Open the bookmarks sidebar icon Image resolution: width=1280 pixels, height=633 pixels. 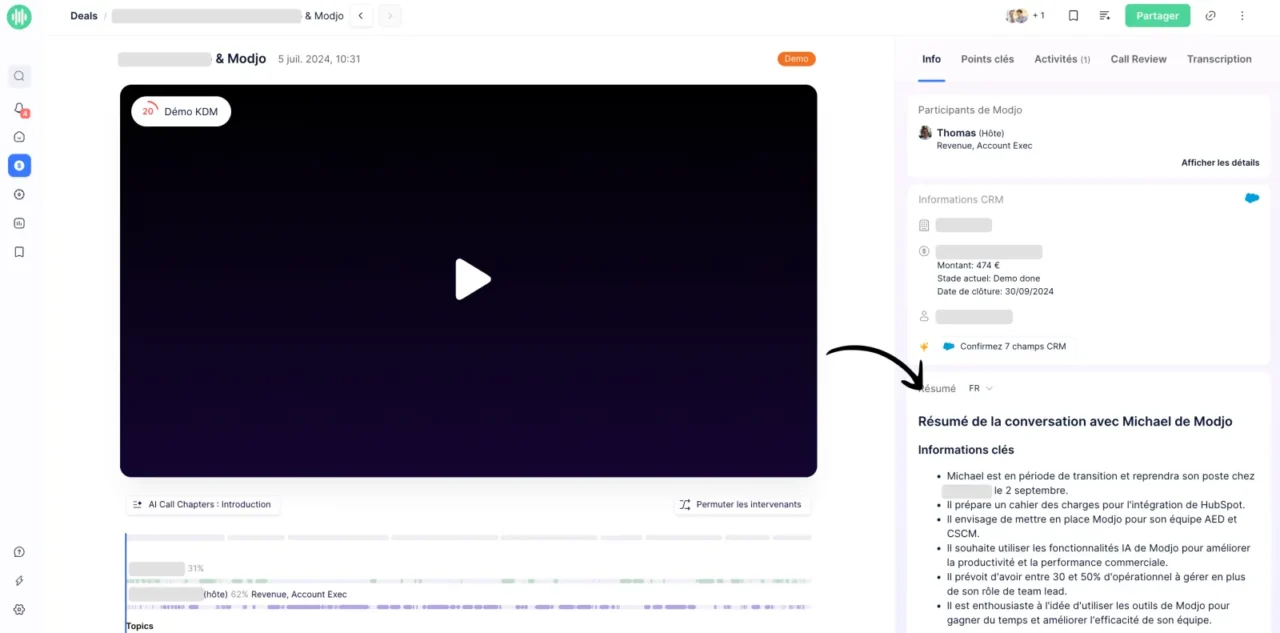pyautogui.click(x=19, y=252)
